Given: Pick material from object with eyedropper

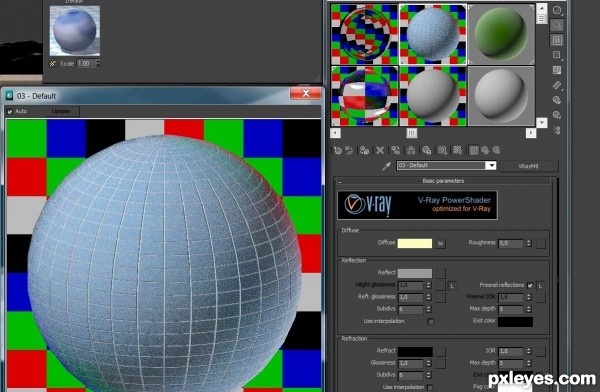Looking at the screenshot, I should pyautogui.click(x=387, y=166).
